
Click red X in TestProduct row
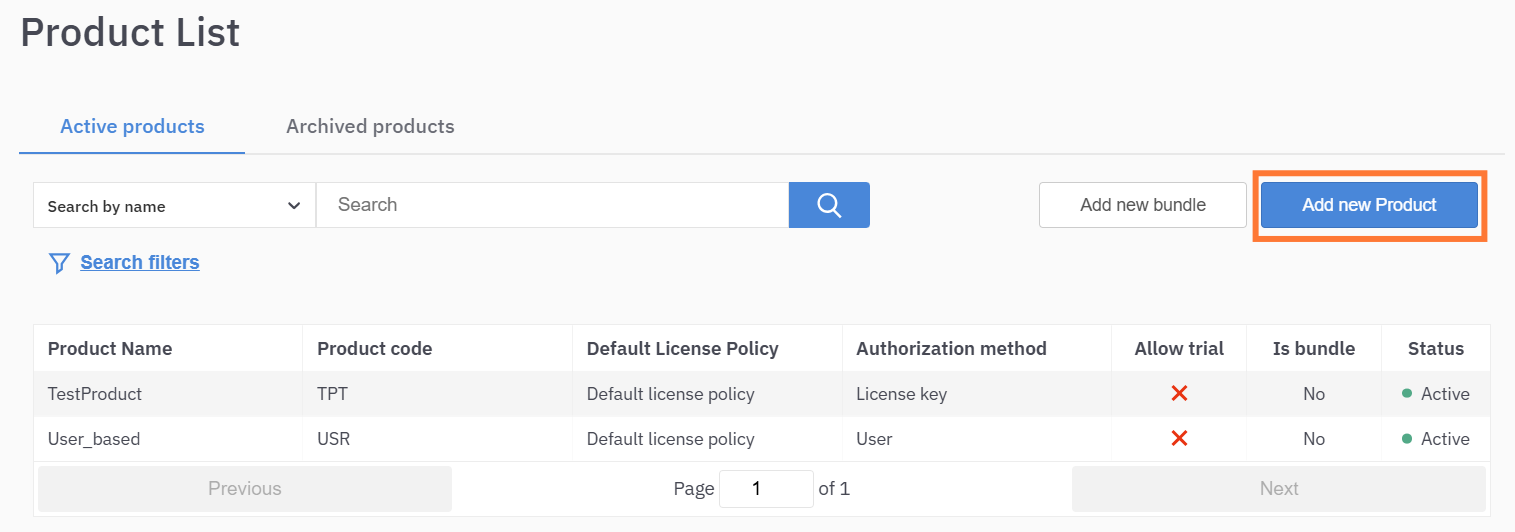[1178, 393]
